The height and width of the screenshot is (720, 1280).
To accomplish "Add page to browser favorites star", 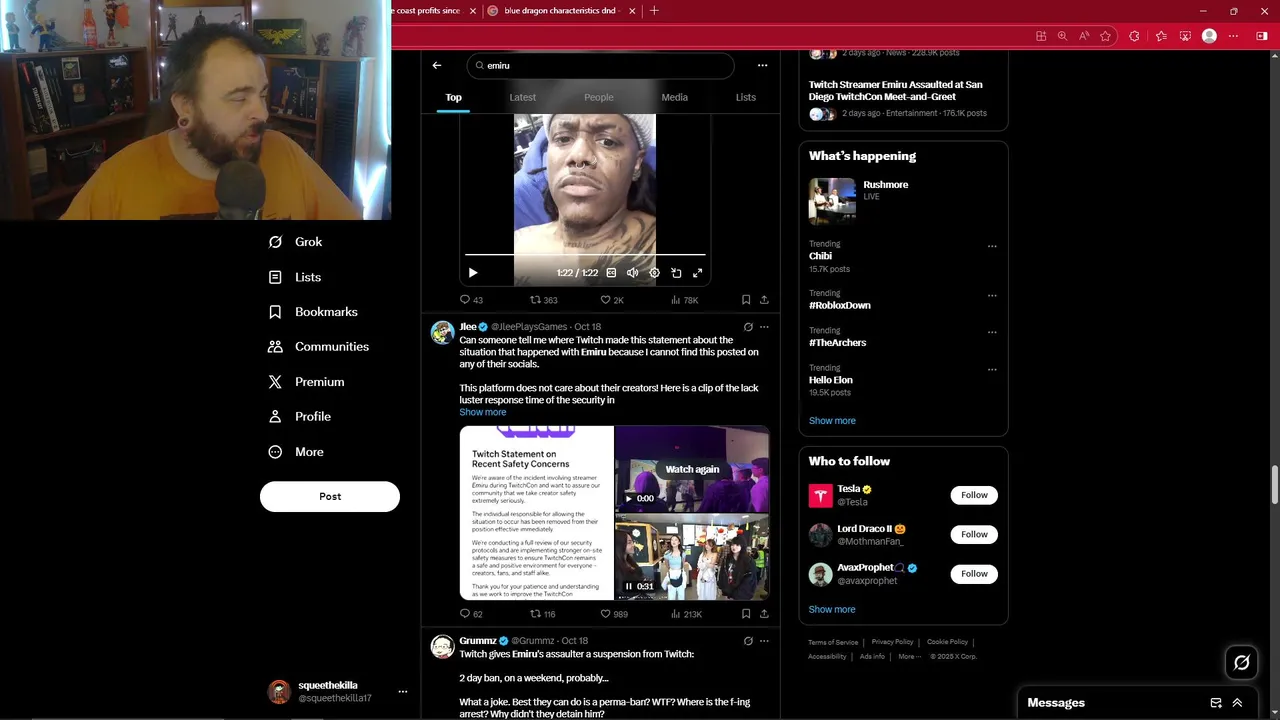I will coord(1106,36).
